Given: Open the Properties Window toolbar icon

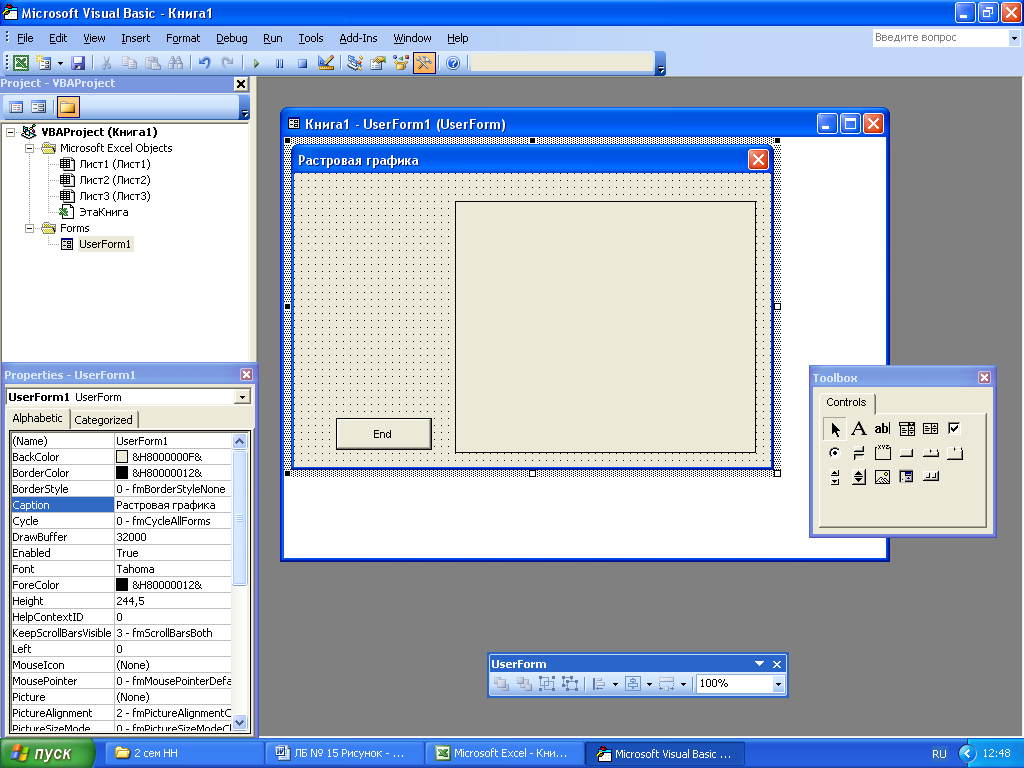Looking at the screenshot, I should click(377, 63).
